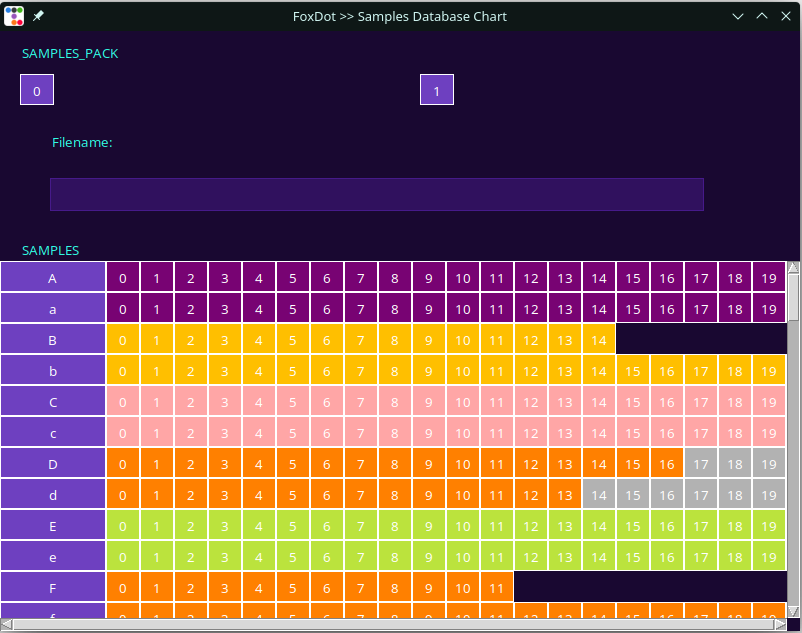The height and width of the screenshot is (633, 802).
Task: Choose sample 14 in row B
Action: click(599, 340)
